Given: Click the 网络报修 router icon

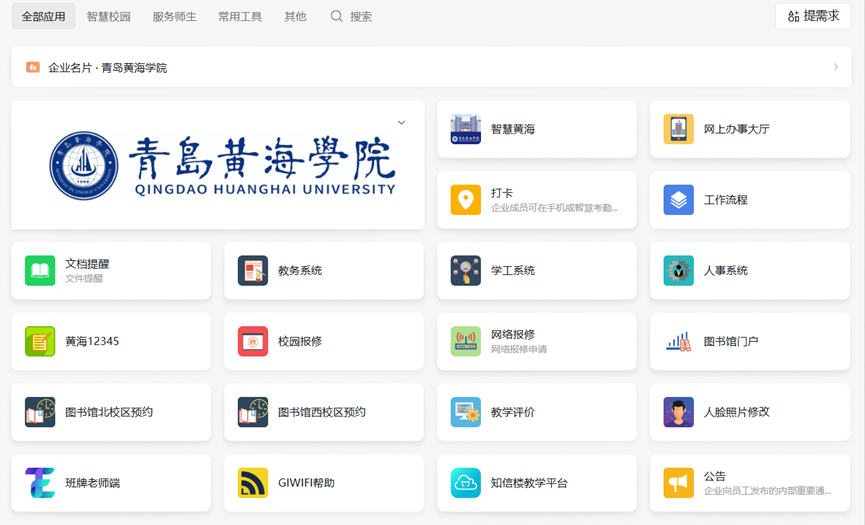Looking at the screenshot, I should point(466,341).
